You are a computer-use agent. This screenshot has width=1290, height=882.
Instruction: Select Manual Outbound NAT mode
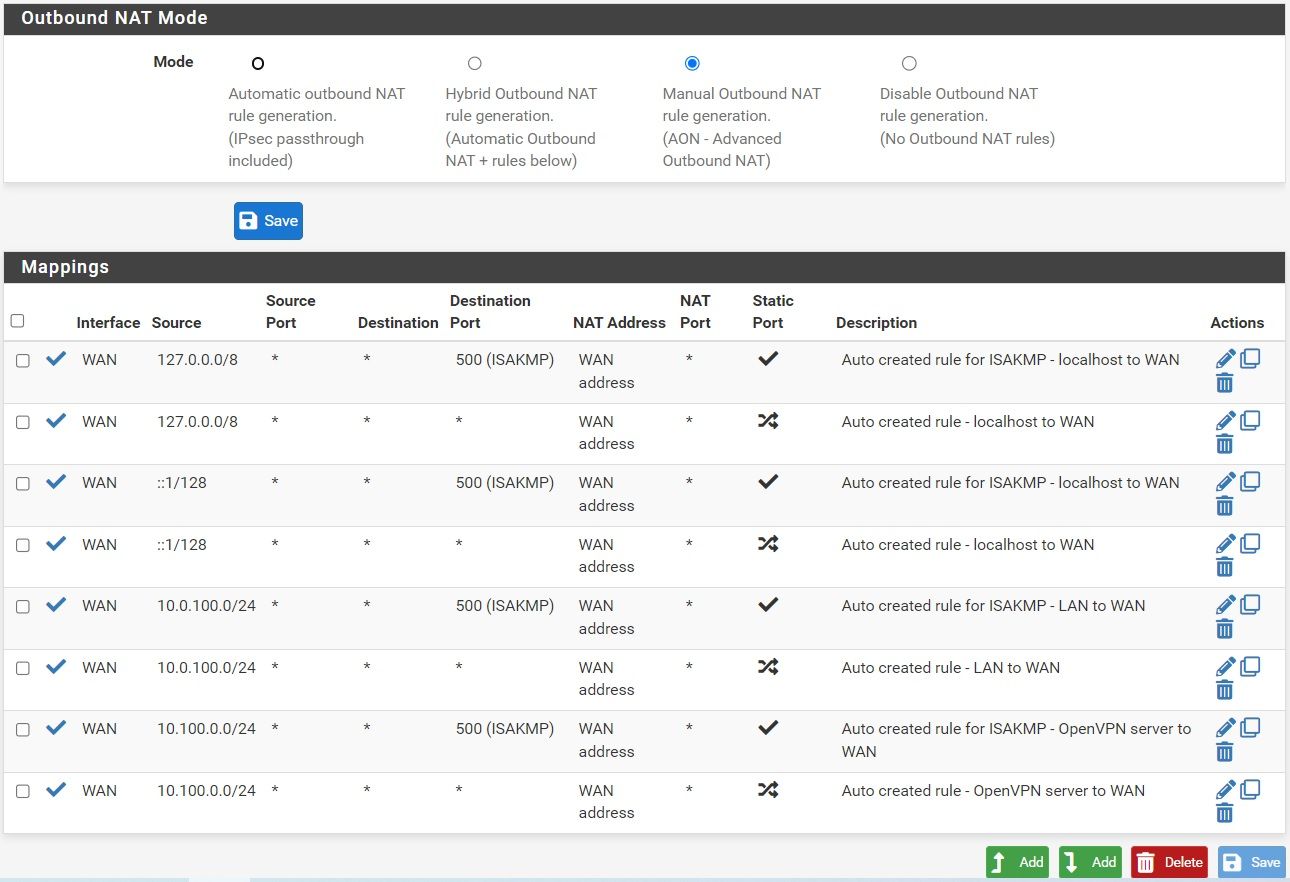coord(692,63)
